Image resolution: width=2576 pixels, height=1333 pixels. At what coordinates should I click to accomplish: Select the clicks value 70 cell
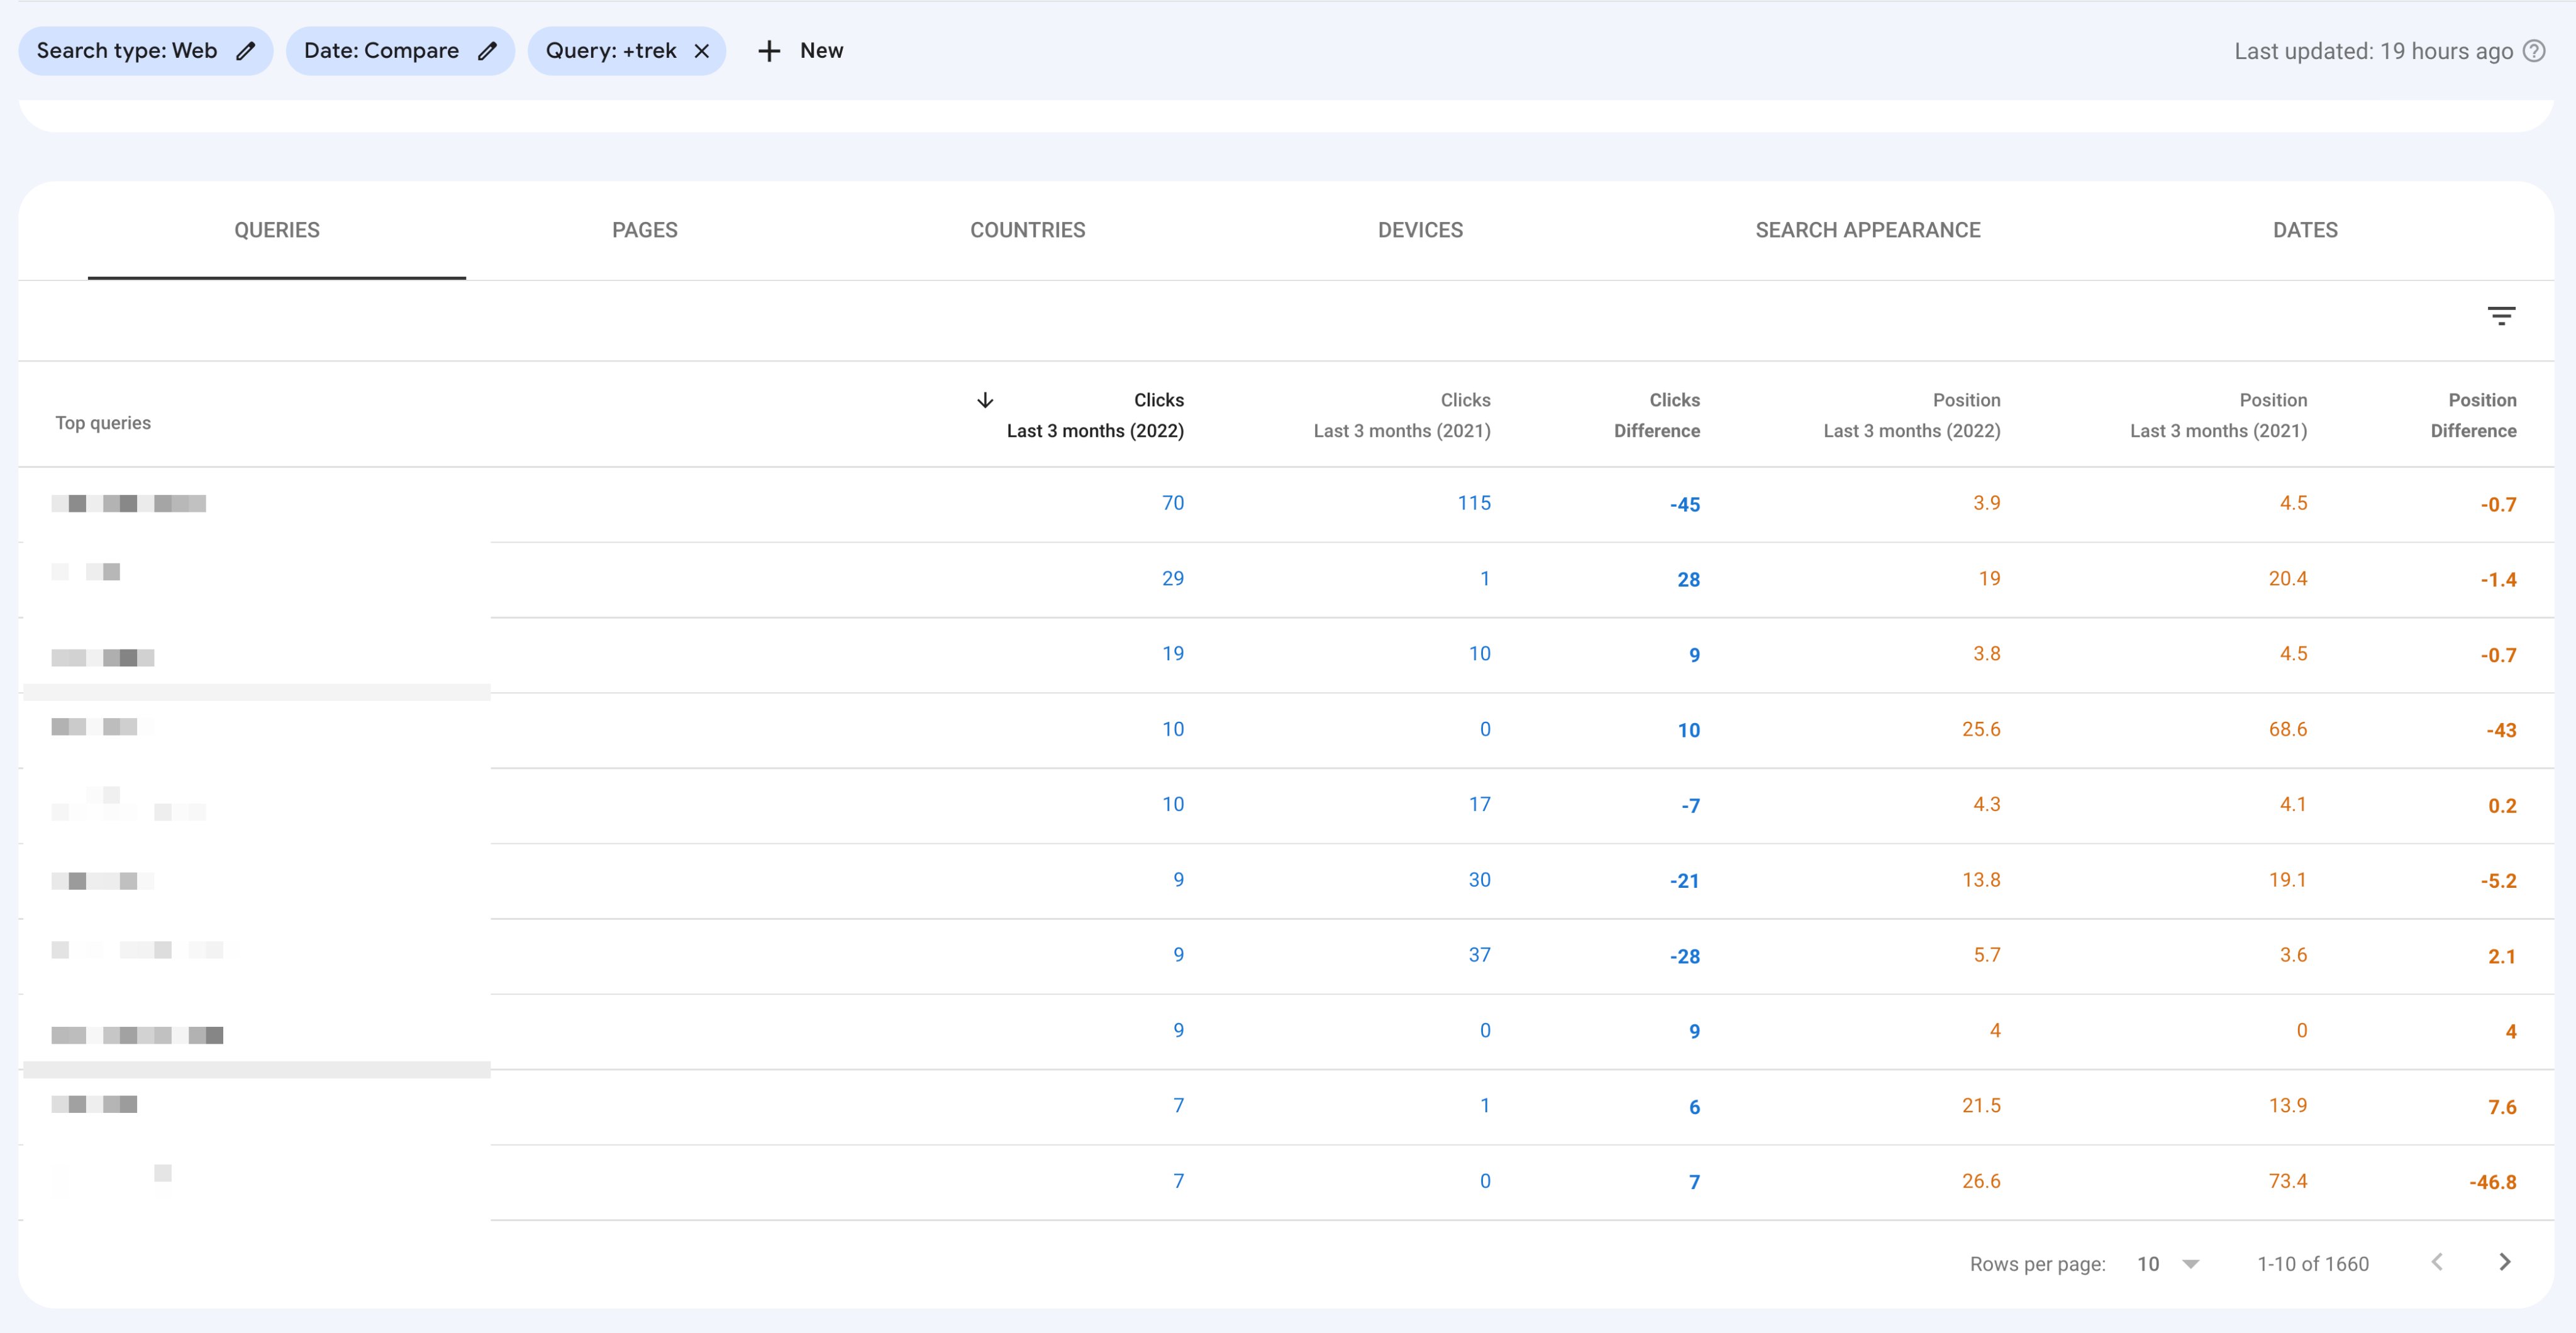tap(1173, 503)
